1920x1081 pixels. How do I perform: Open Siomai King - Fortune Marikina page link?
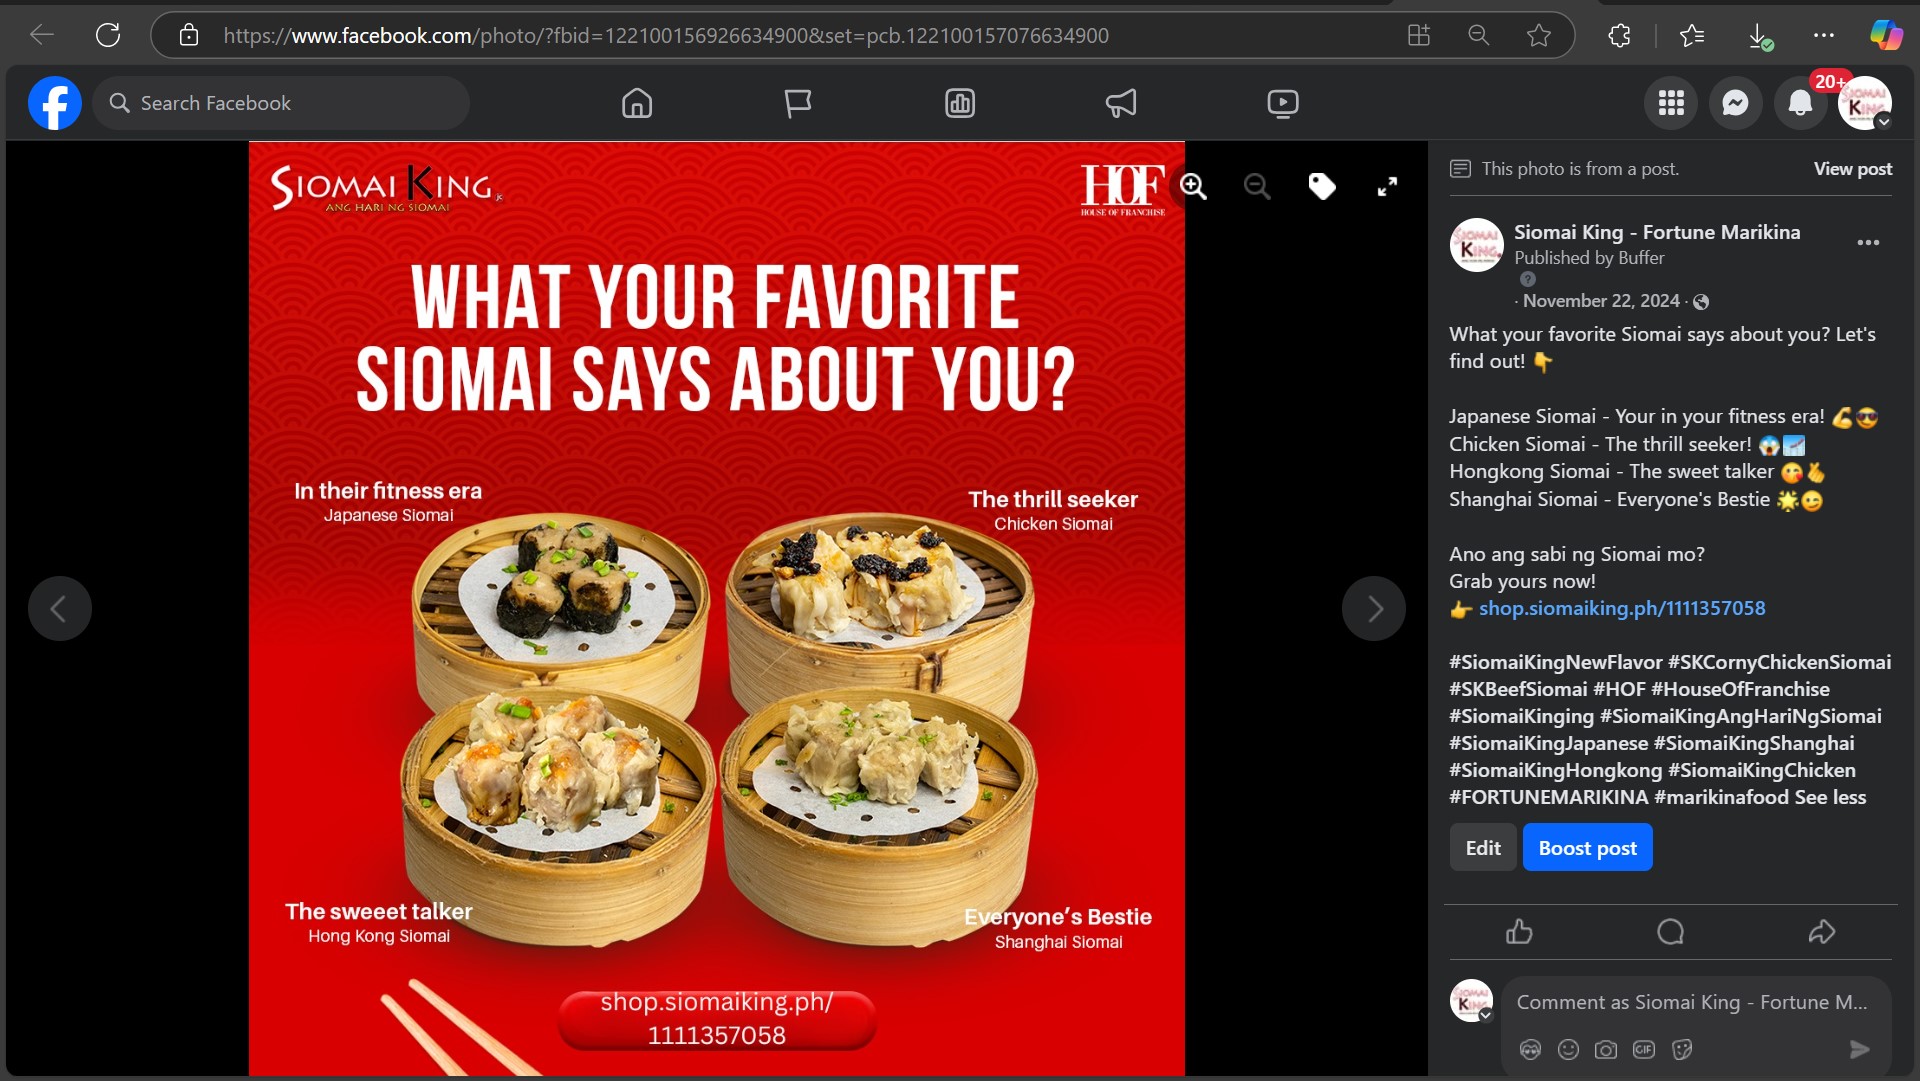coord(1657,232)
